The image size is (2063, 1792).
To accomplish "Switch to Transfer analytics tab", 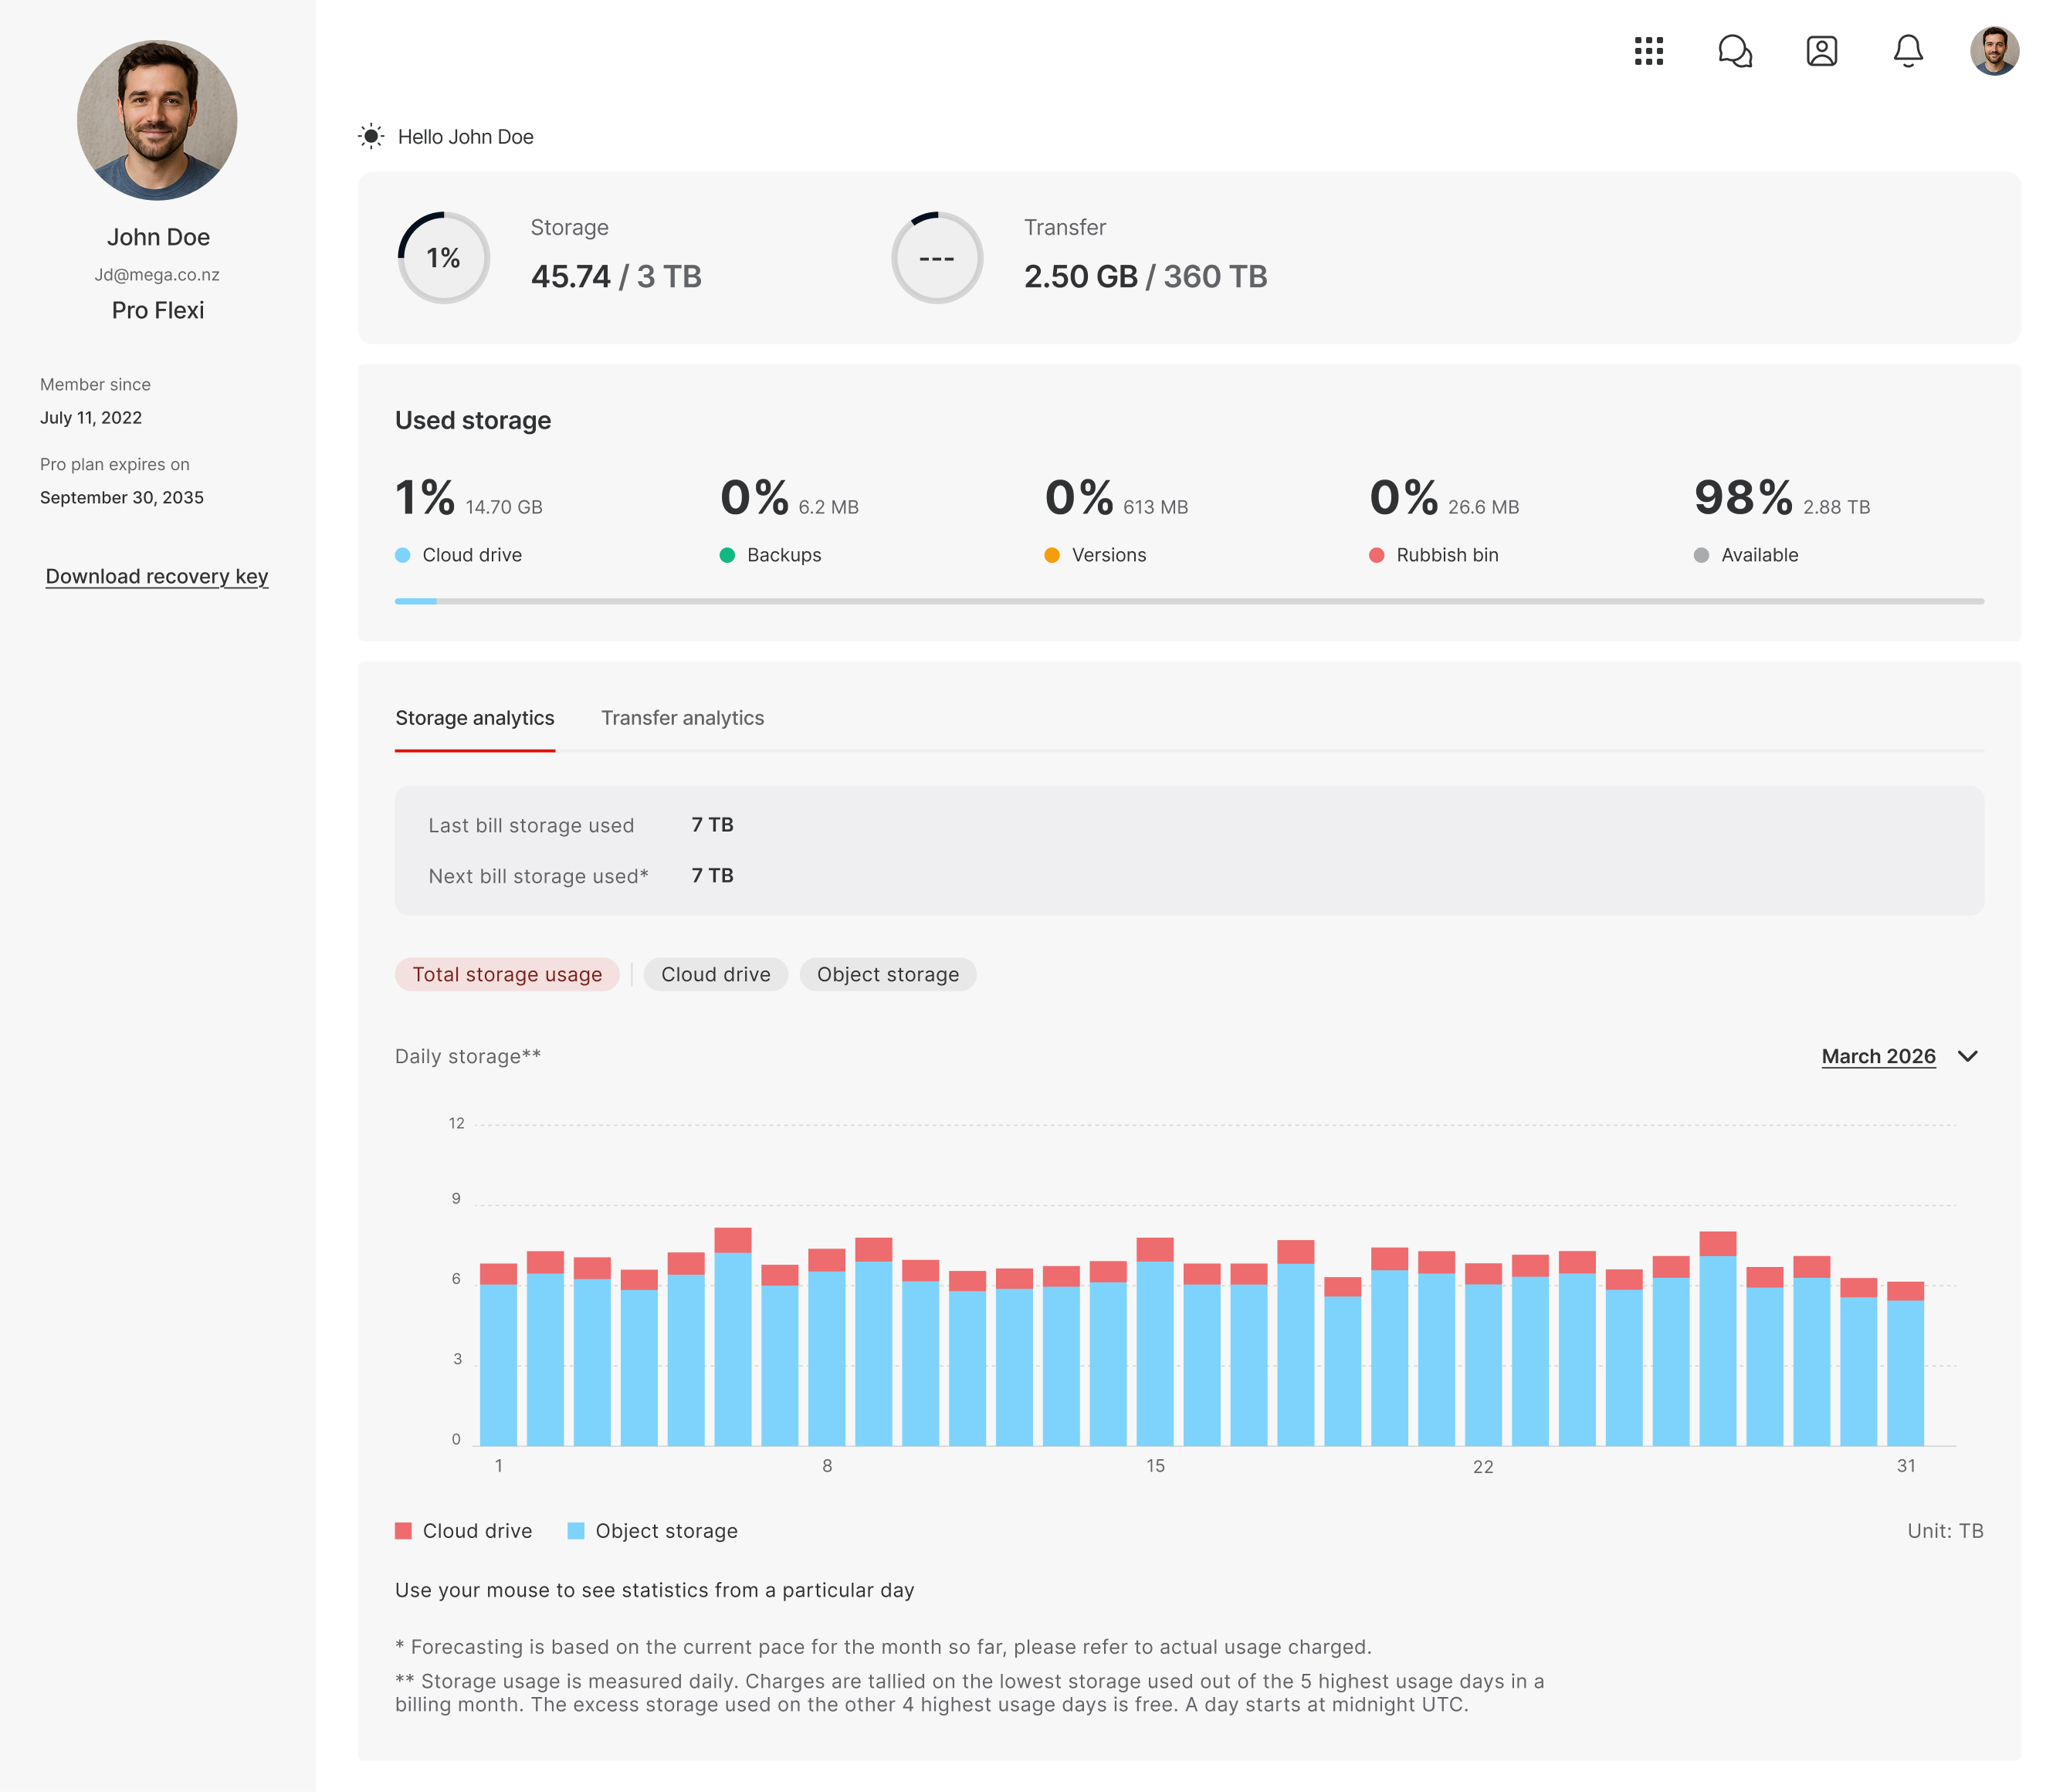I will 682,718.
